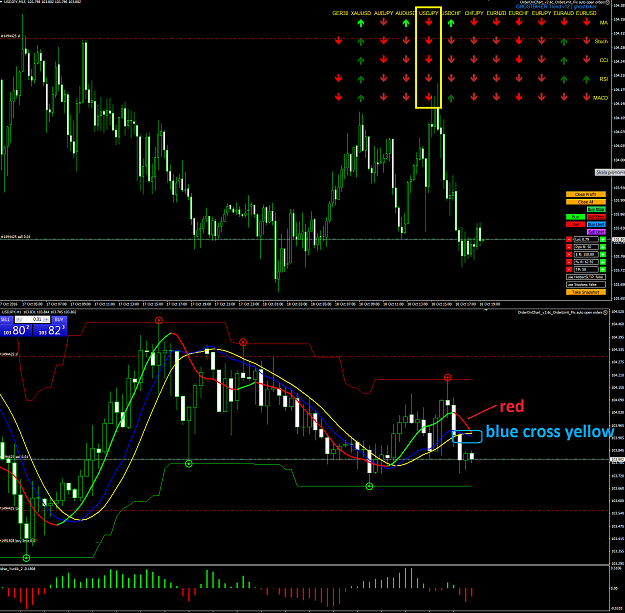This screenshot has width=625, height=613.
Task: Decrease the TP value with minus button
Action: tap(569, 269)
